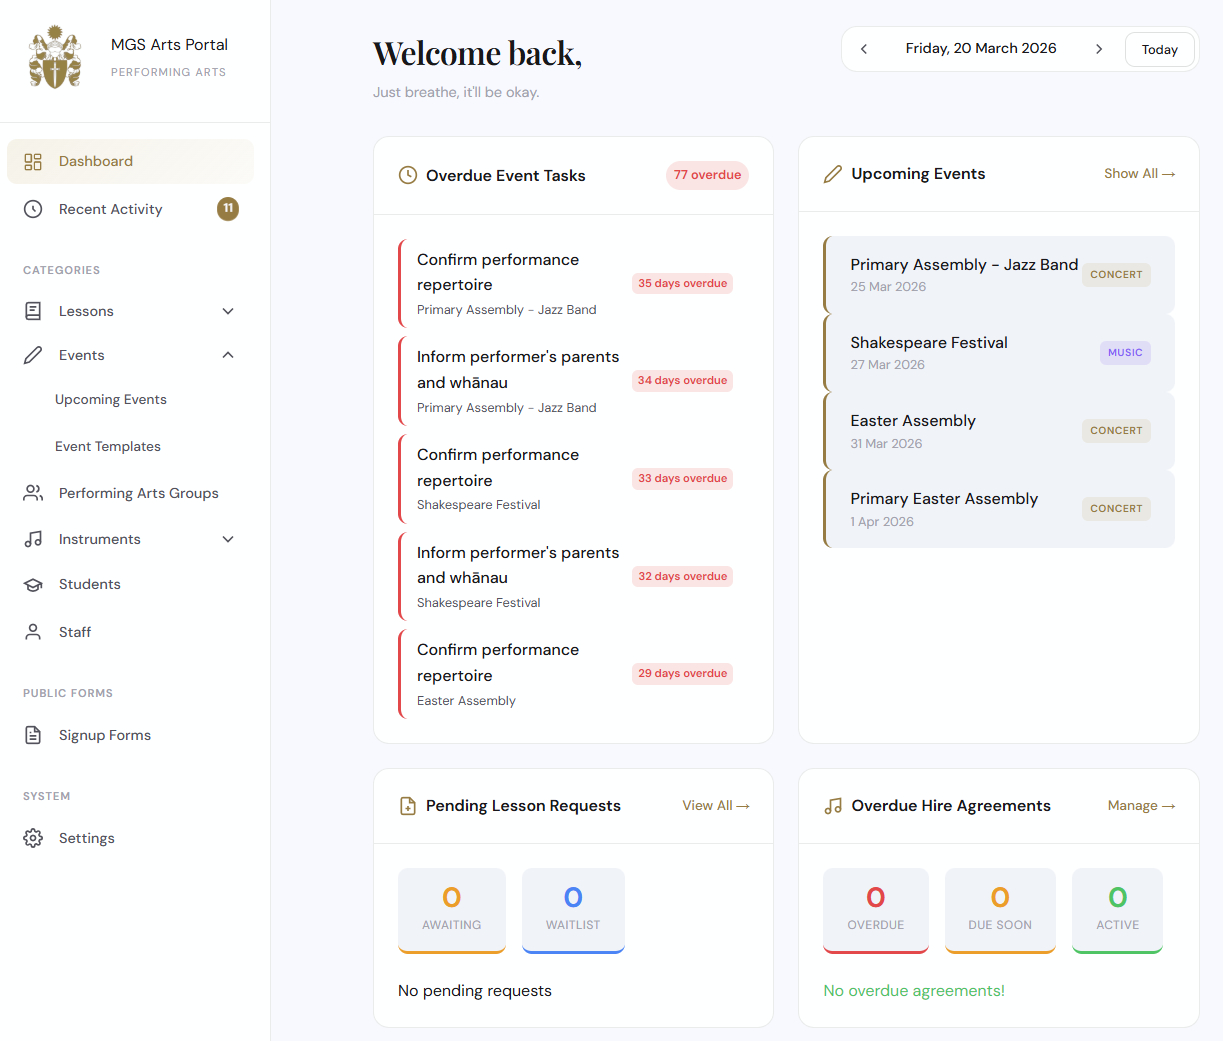The width and height of the screenshot is (1223, 1041).
Task: Click the Recent Activity clock icon
Action: click(35, 209)
